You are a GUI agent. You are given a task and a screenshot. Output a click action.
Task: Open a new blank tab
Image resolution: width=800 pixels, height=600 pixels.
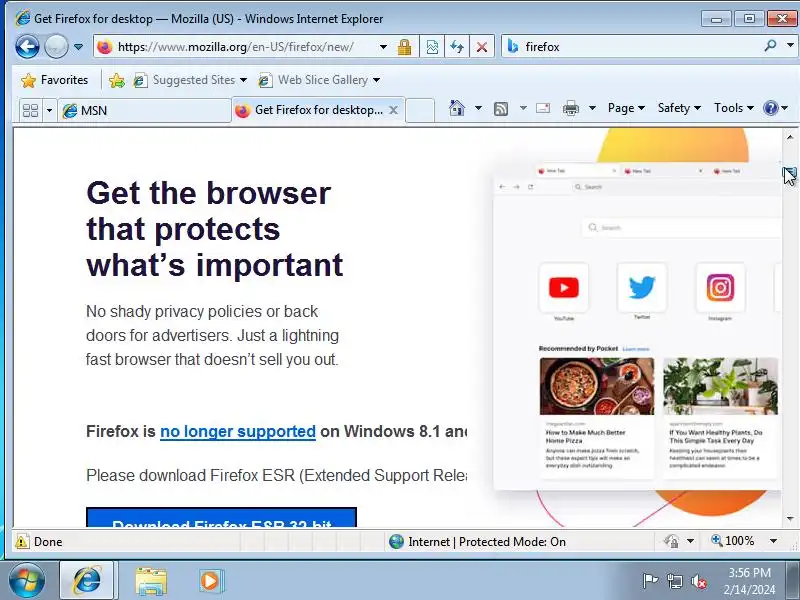[x=420, y=110]
